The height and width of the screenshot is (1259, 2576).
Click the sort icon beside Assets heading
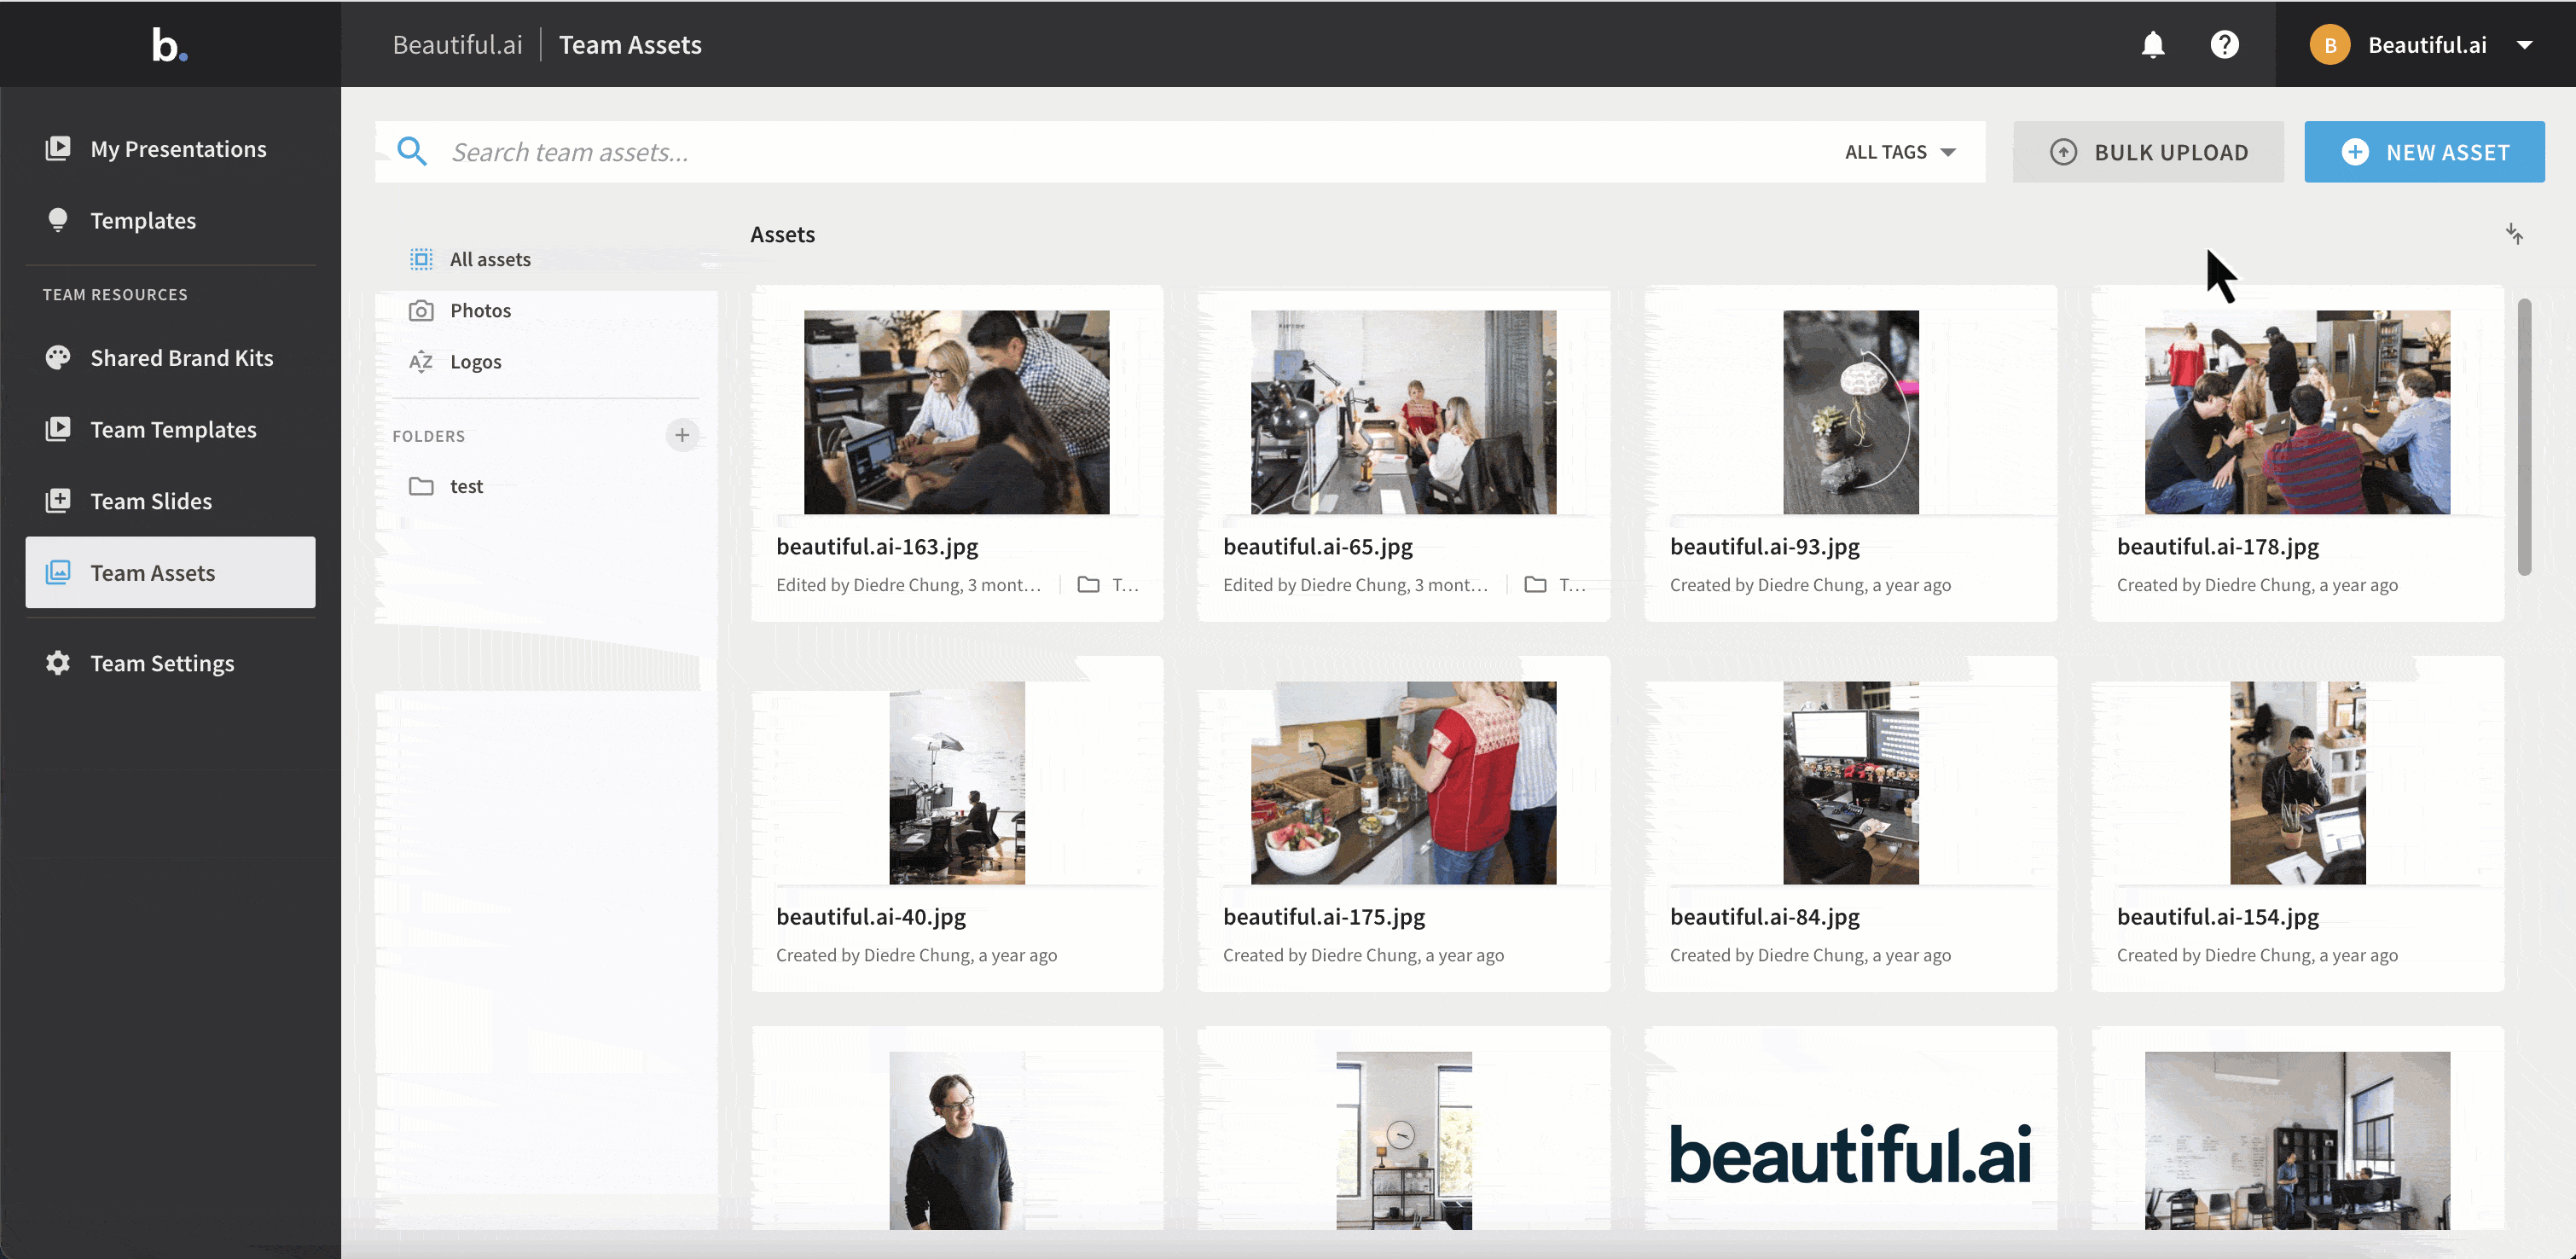(x=2514, y=234)
